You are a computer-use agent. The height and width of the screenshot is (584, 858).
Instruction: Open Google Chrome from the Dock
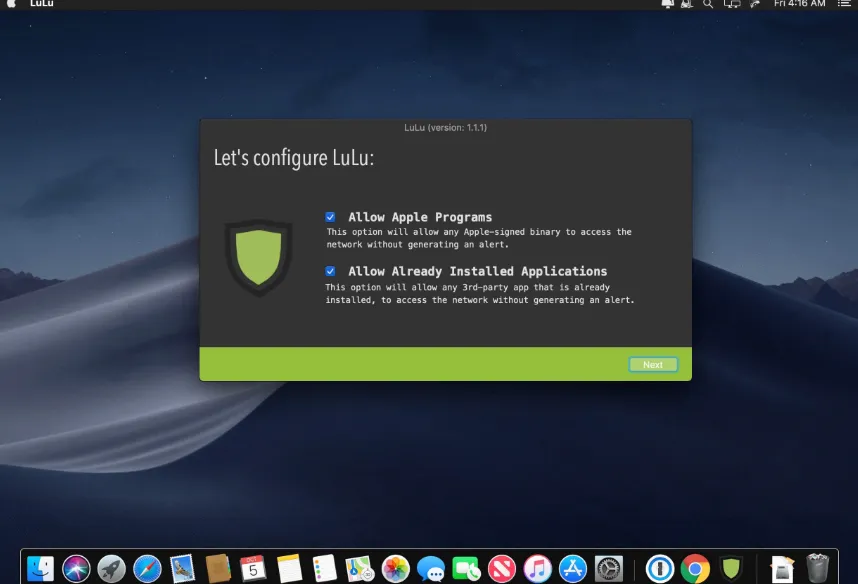pyautogui.click(x=695, y=568)
